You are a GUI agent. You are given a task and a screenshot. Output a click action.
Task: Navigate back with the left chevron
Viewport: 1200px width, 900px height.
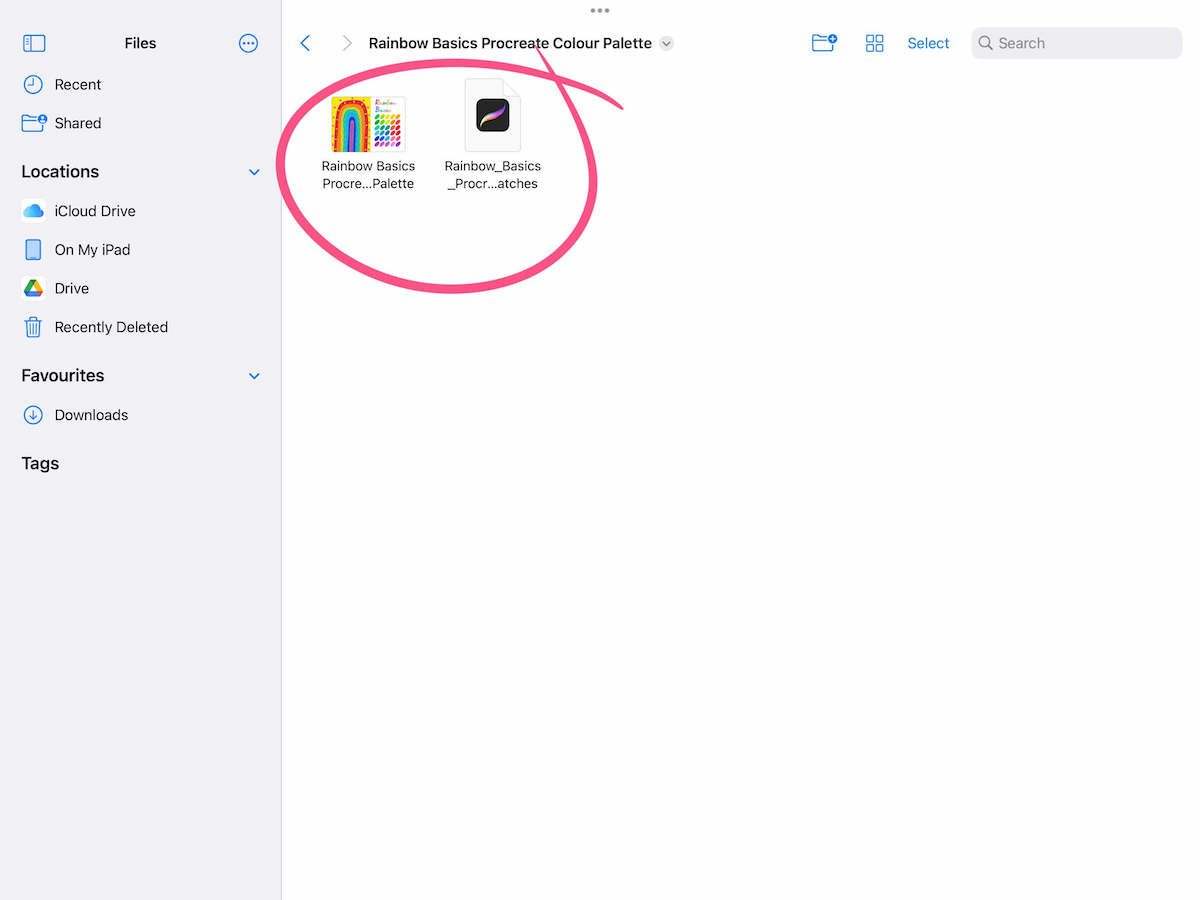coord(305,43)
